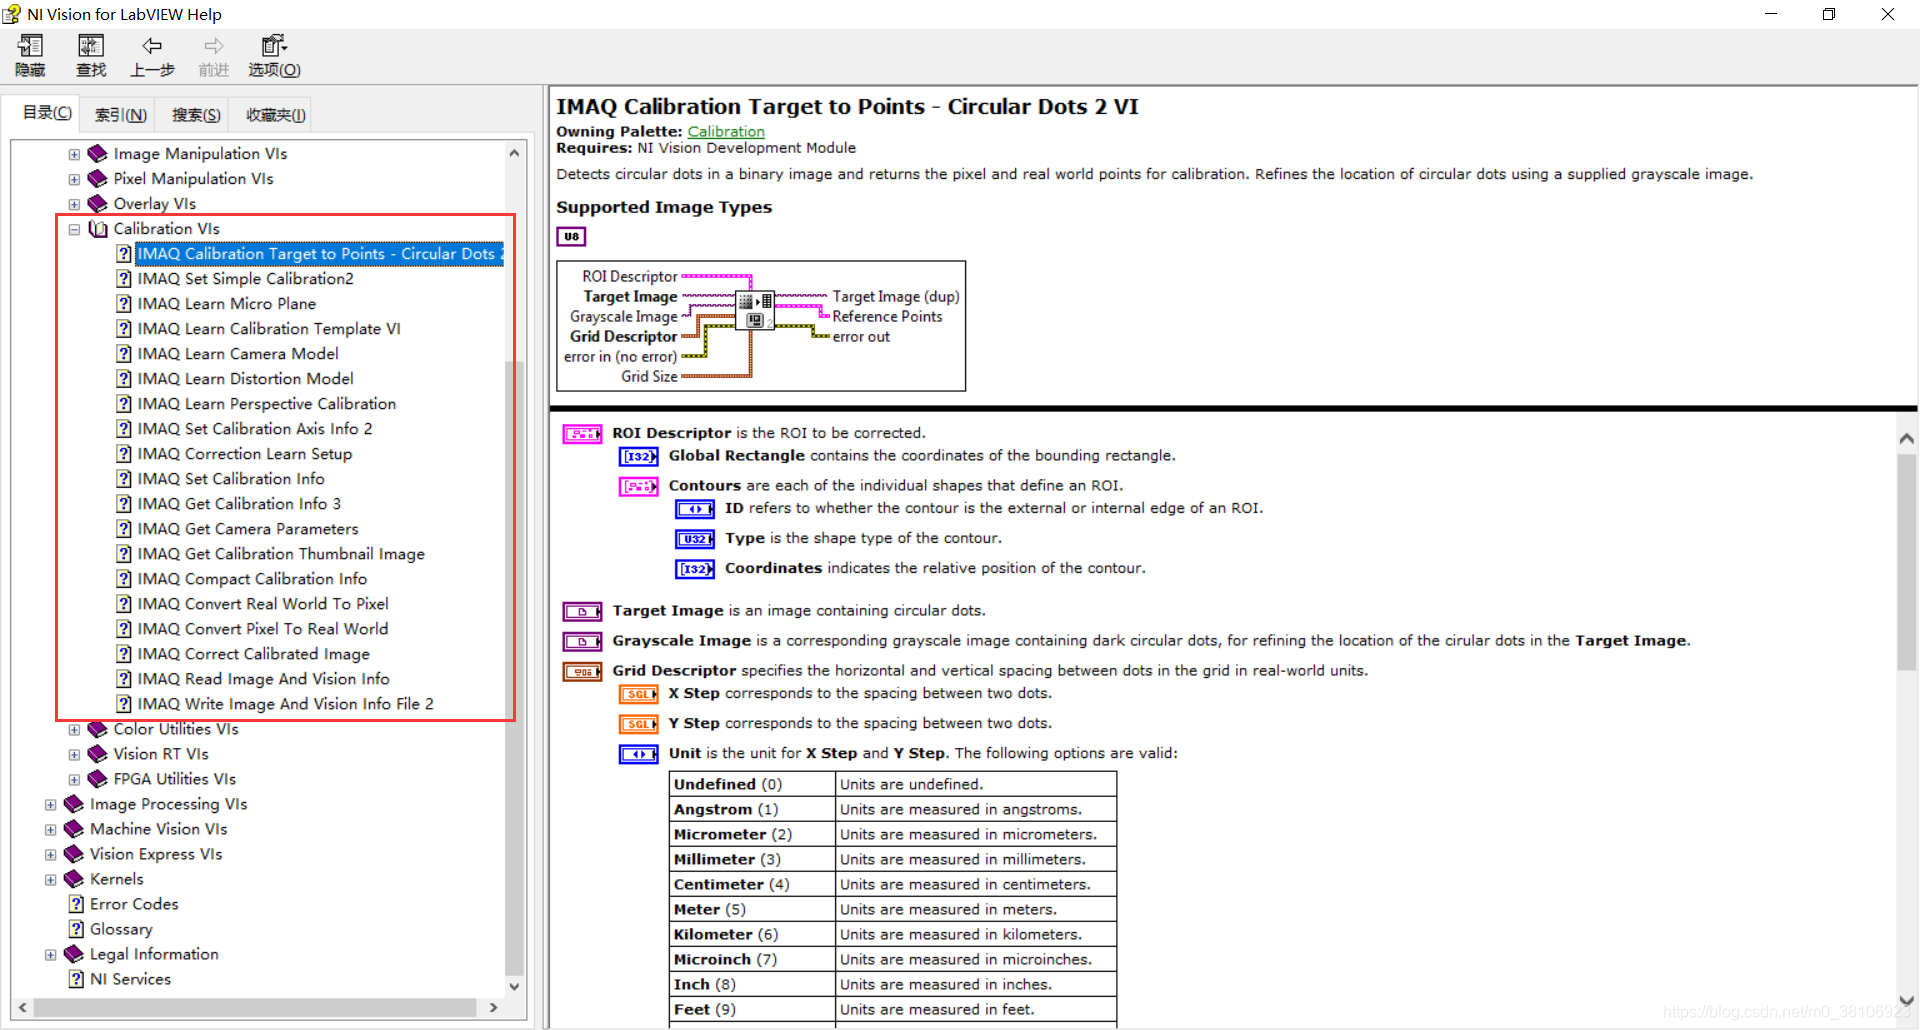
Task: Click the page icon beside IMAQ Learn Micro Plane
Action: point(124,303)
